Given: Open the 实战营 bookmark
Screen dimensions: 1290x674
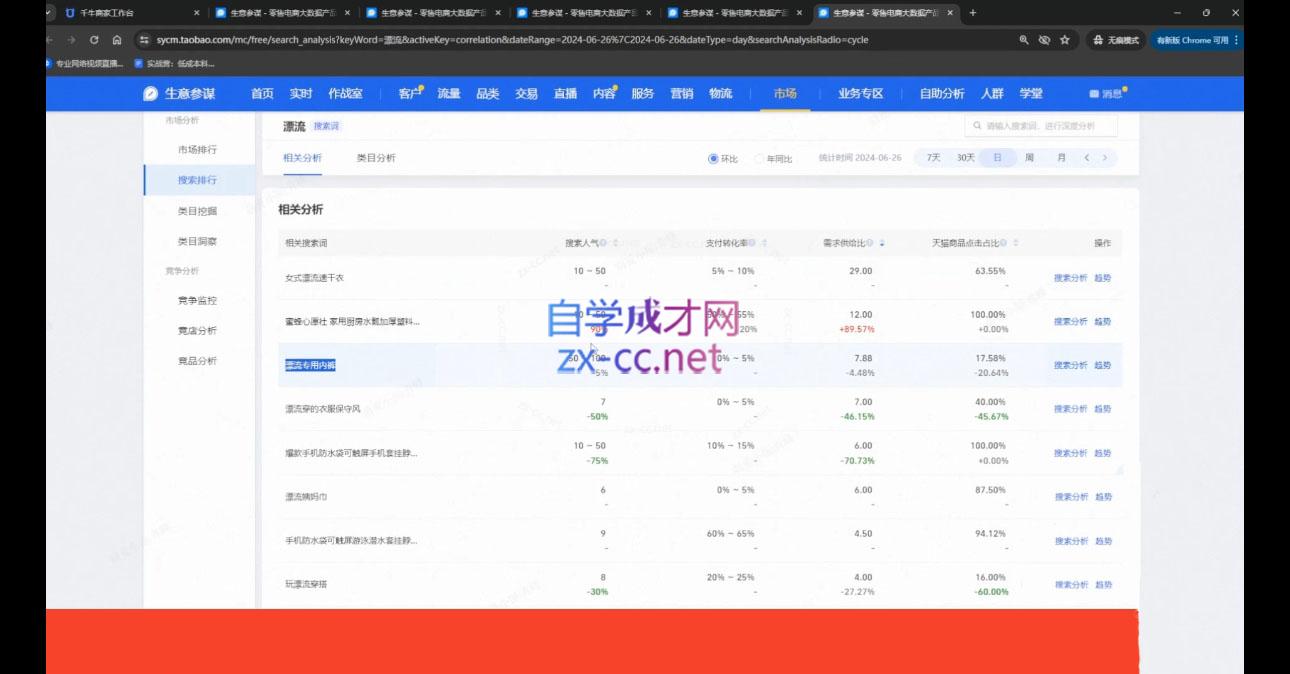Looking at the screenshot, I should [x=174, y=63].
